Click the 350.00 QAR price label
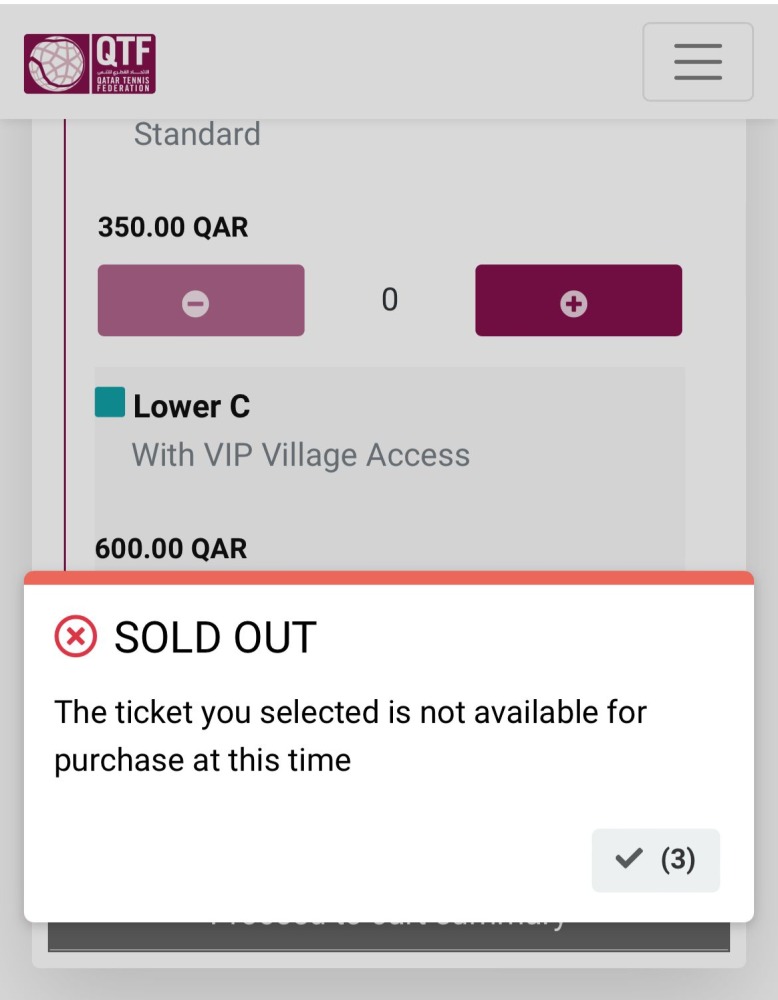Screen dimensions: 778x1000 173,227
